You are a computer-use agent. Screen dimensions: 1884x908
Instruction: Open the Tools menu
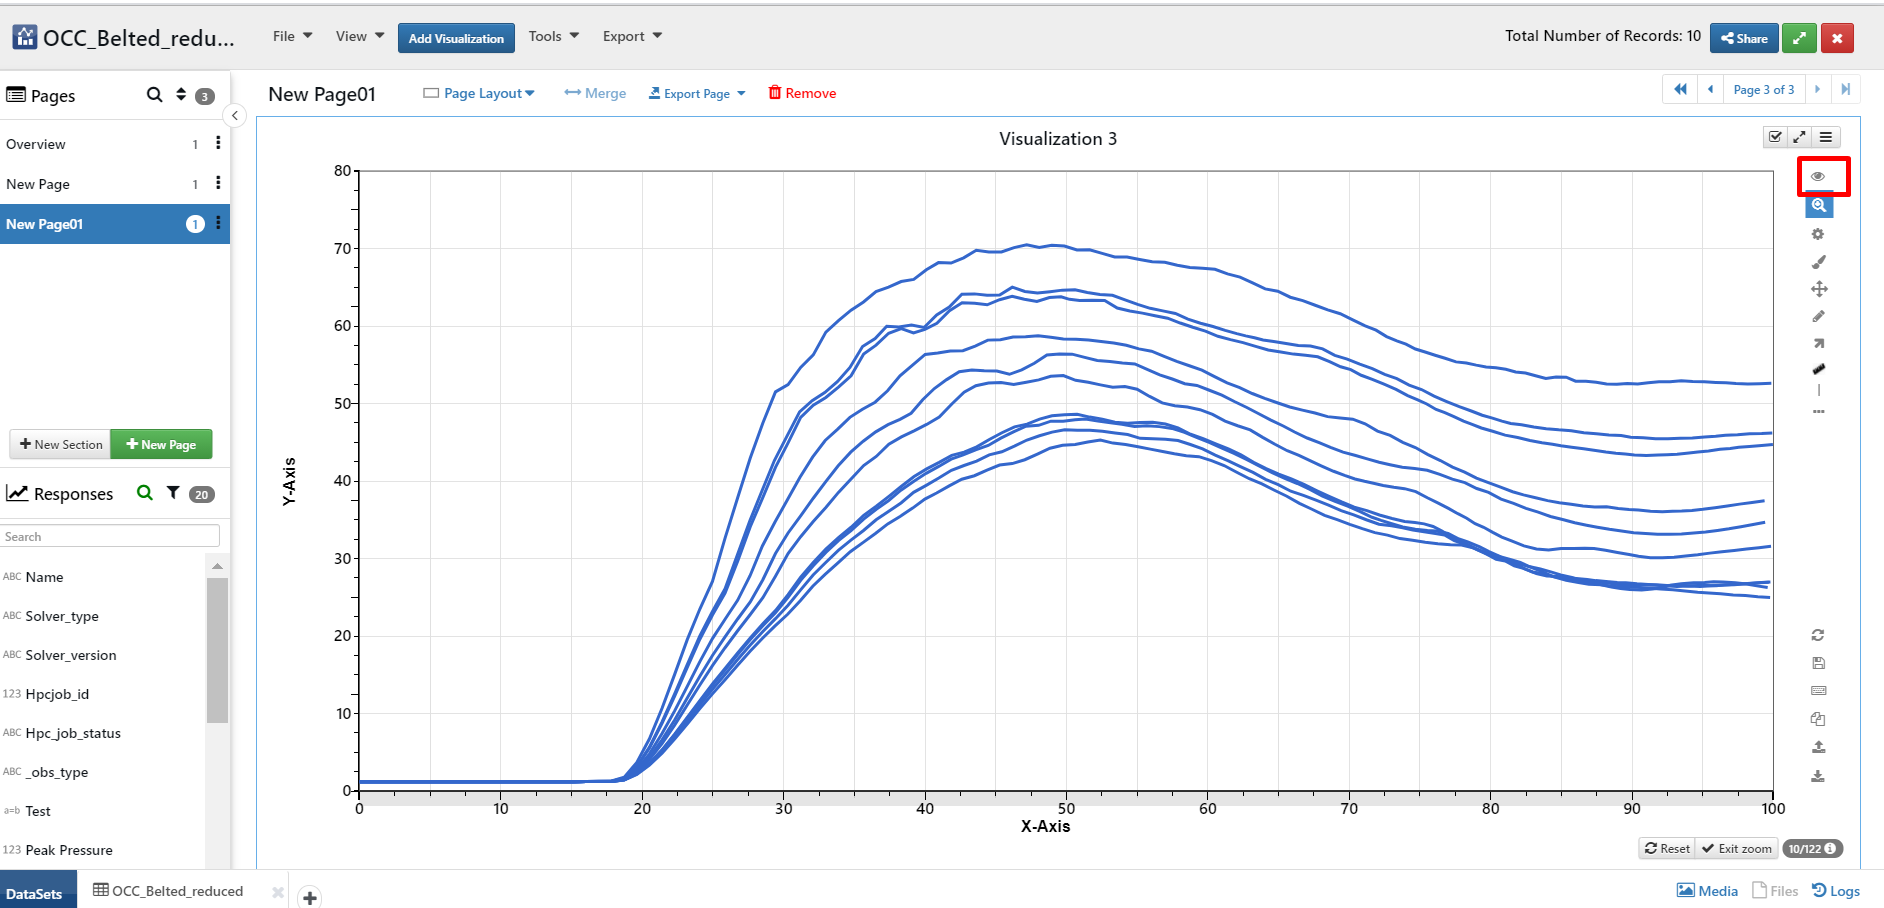[553, 36]
